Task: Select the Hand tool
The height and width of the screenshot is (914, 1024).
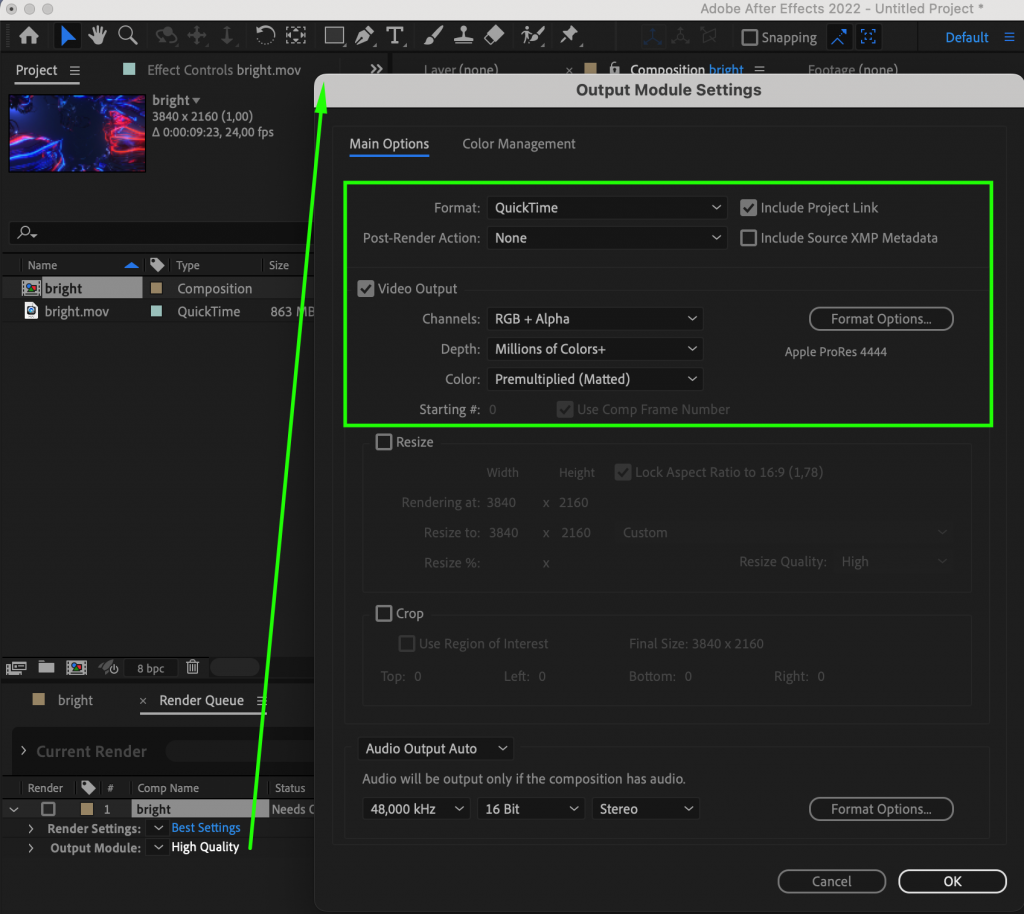Action: [97, 35]
